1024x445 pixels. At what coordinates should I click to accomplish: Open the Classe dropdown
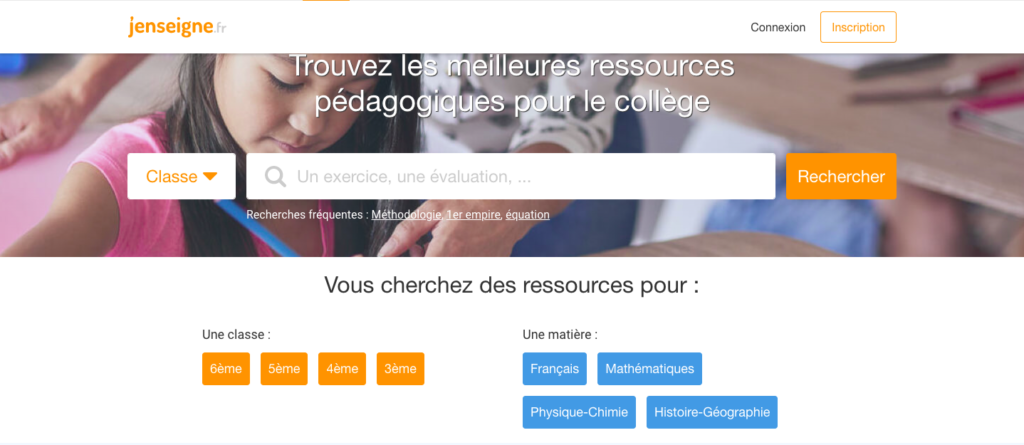182,176
